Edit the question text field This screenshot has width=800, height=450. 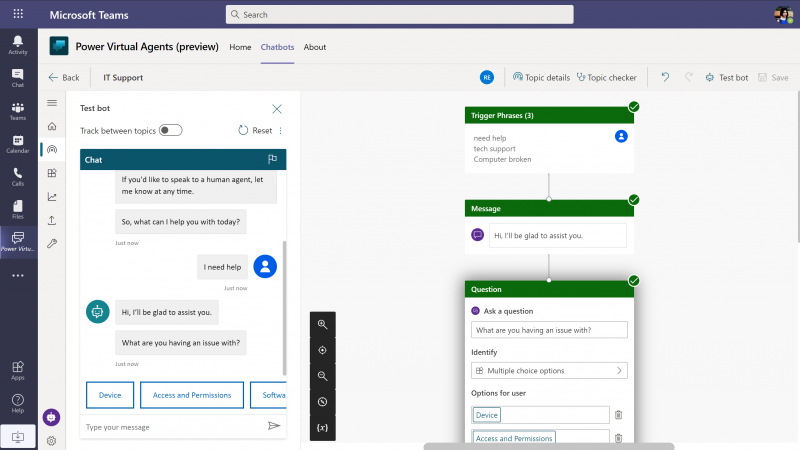(x=549, y=330)
